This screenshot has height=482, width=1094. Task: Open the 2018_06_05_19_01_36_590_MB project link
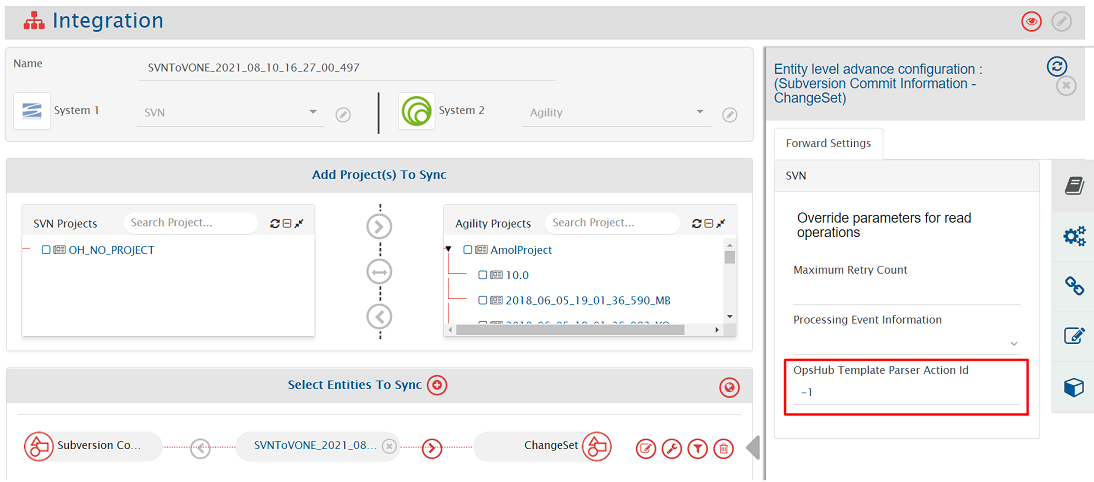tap(587, 300)
